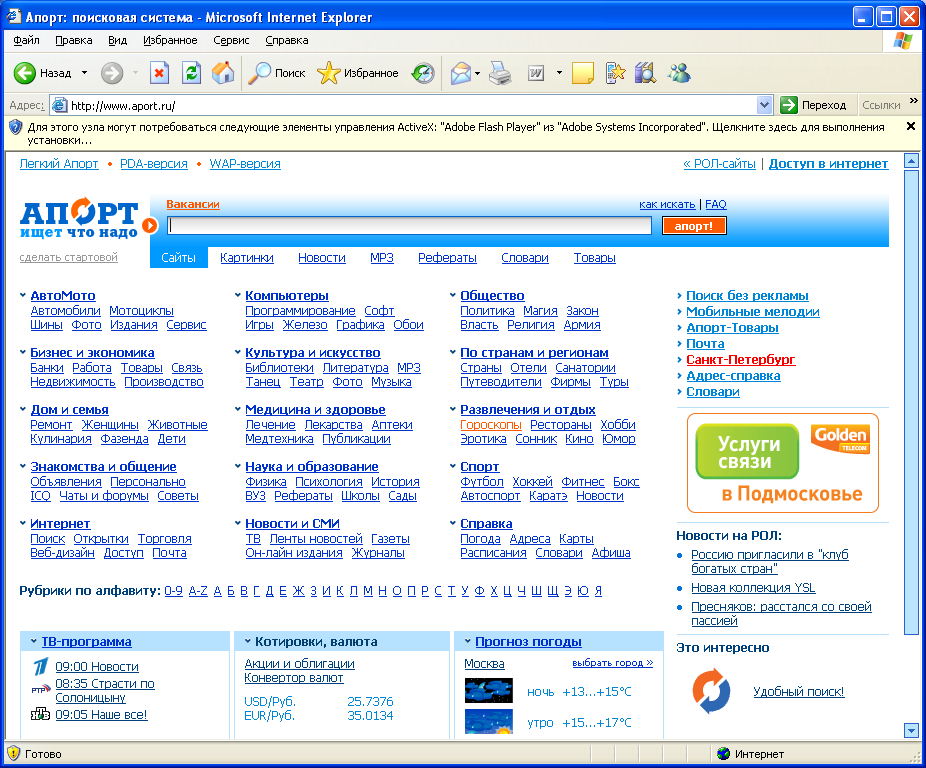Image resolution: width=926 pixels, height=768 pixels.
Task: Open Favorites (Избранное) star button
Action: tap(358, 73)
